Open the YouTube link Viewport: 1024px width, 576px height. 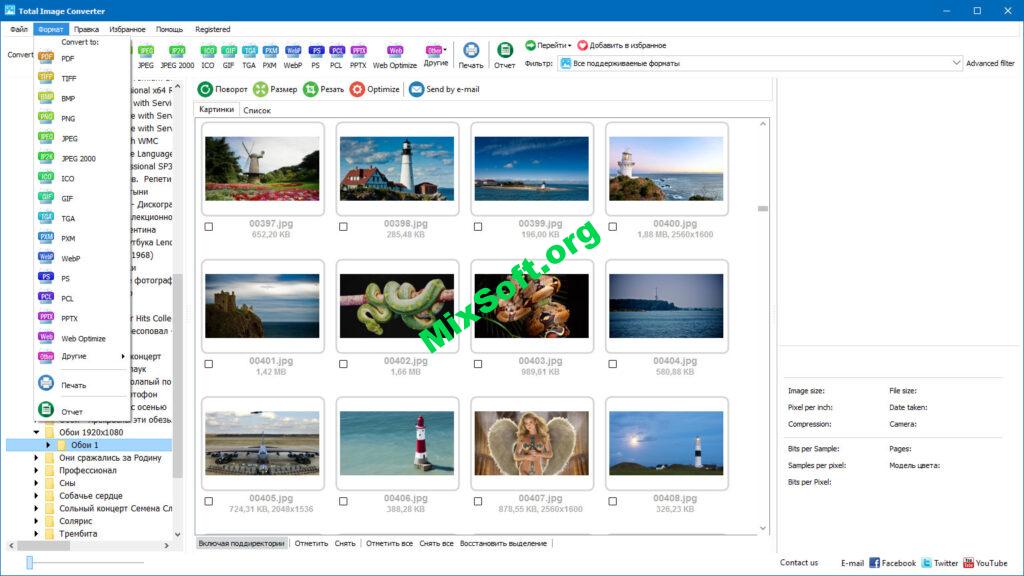(x=985, y=563)
